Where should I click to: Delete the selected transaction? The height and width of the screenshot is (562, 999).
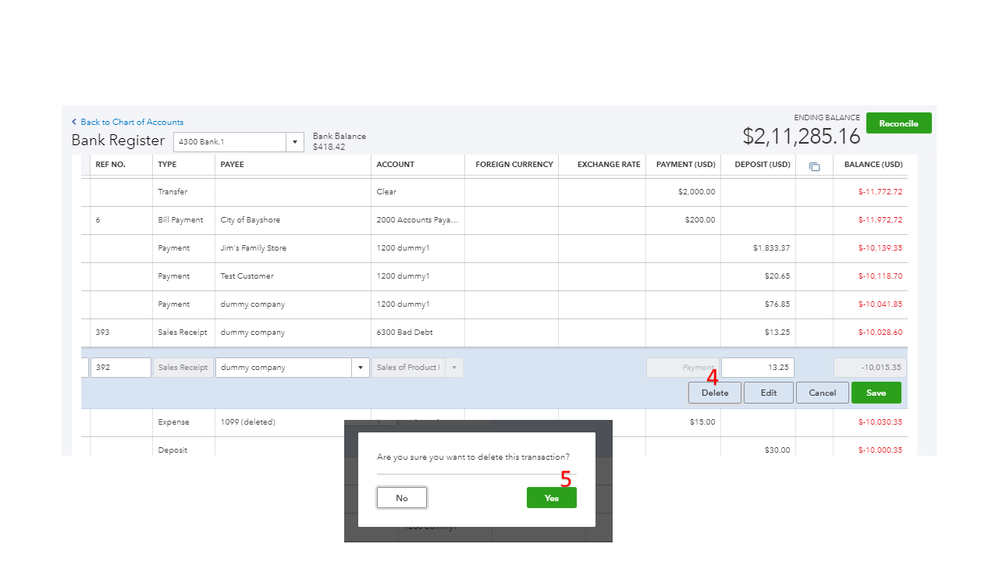click(715, 393)
